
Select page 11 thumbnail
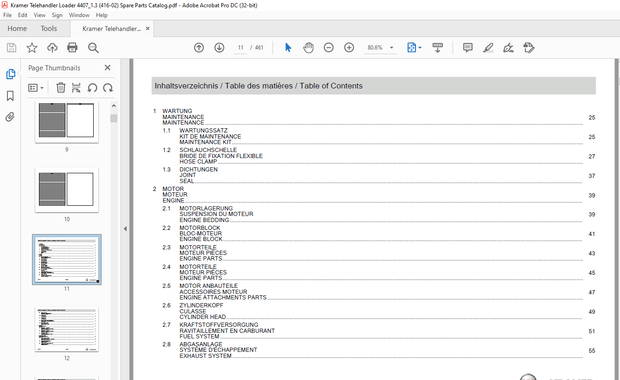pos(66,259)
